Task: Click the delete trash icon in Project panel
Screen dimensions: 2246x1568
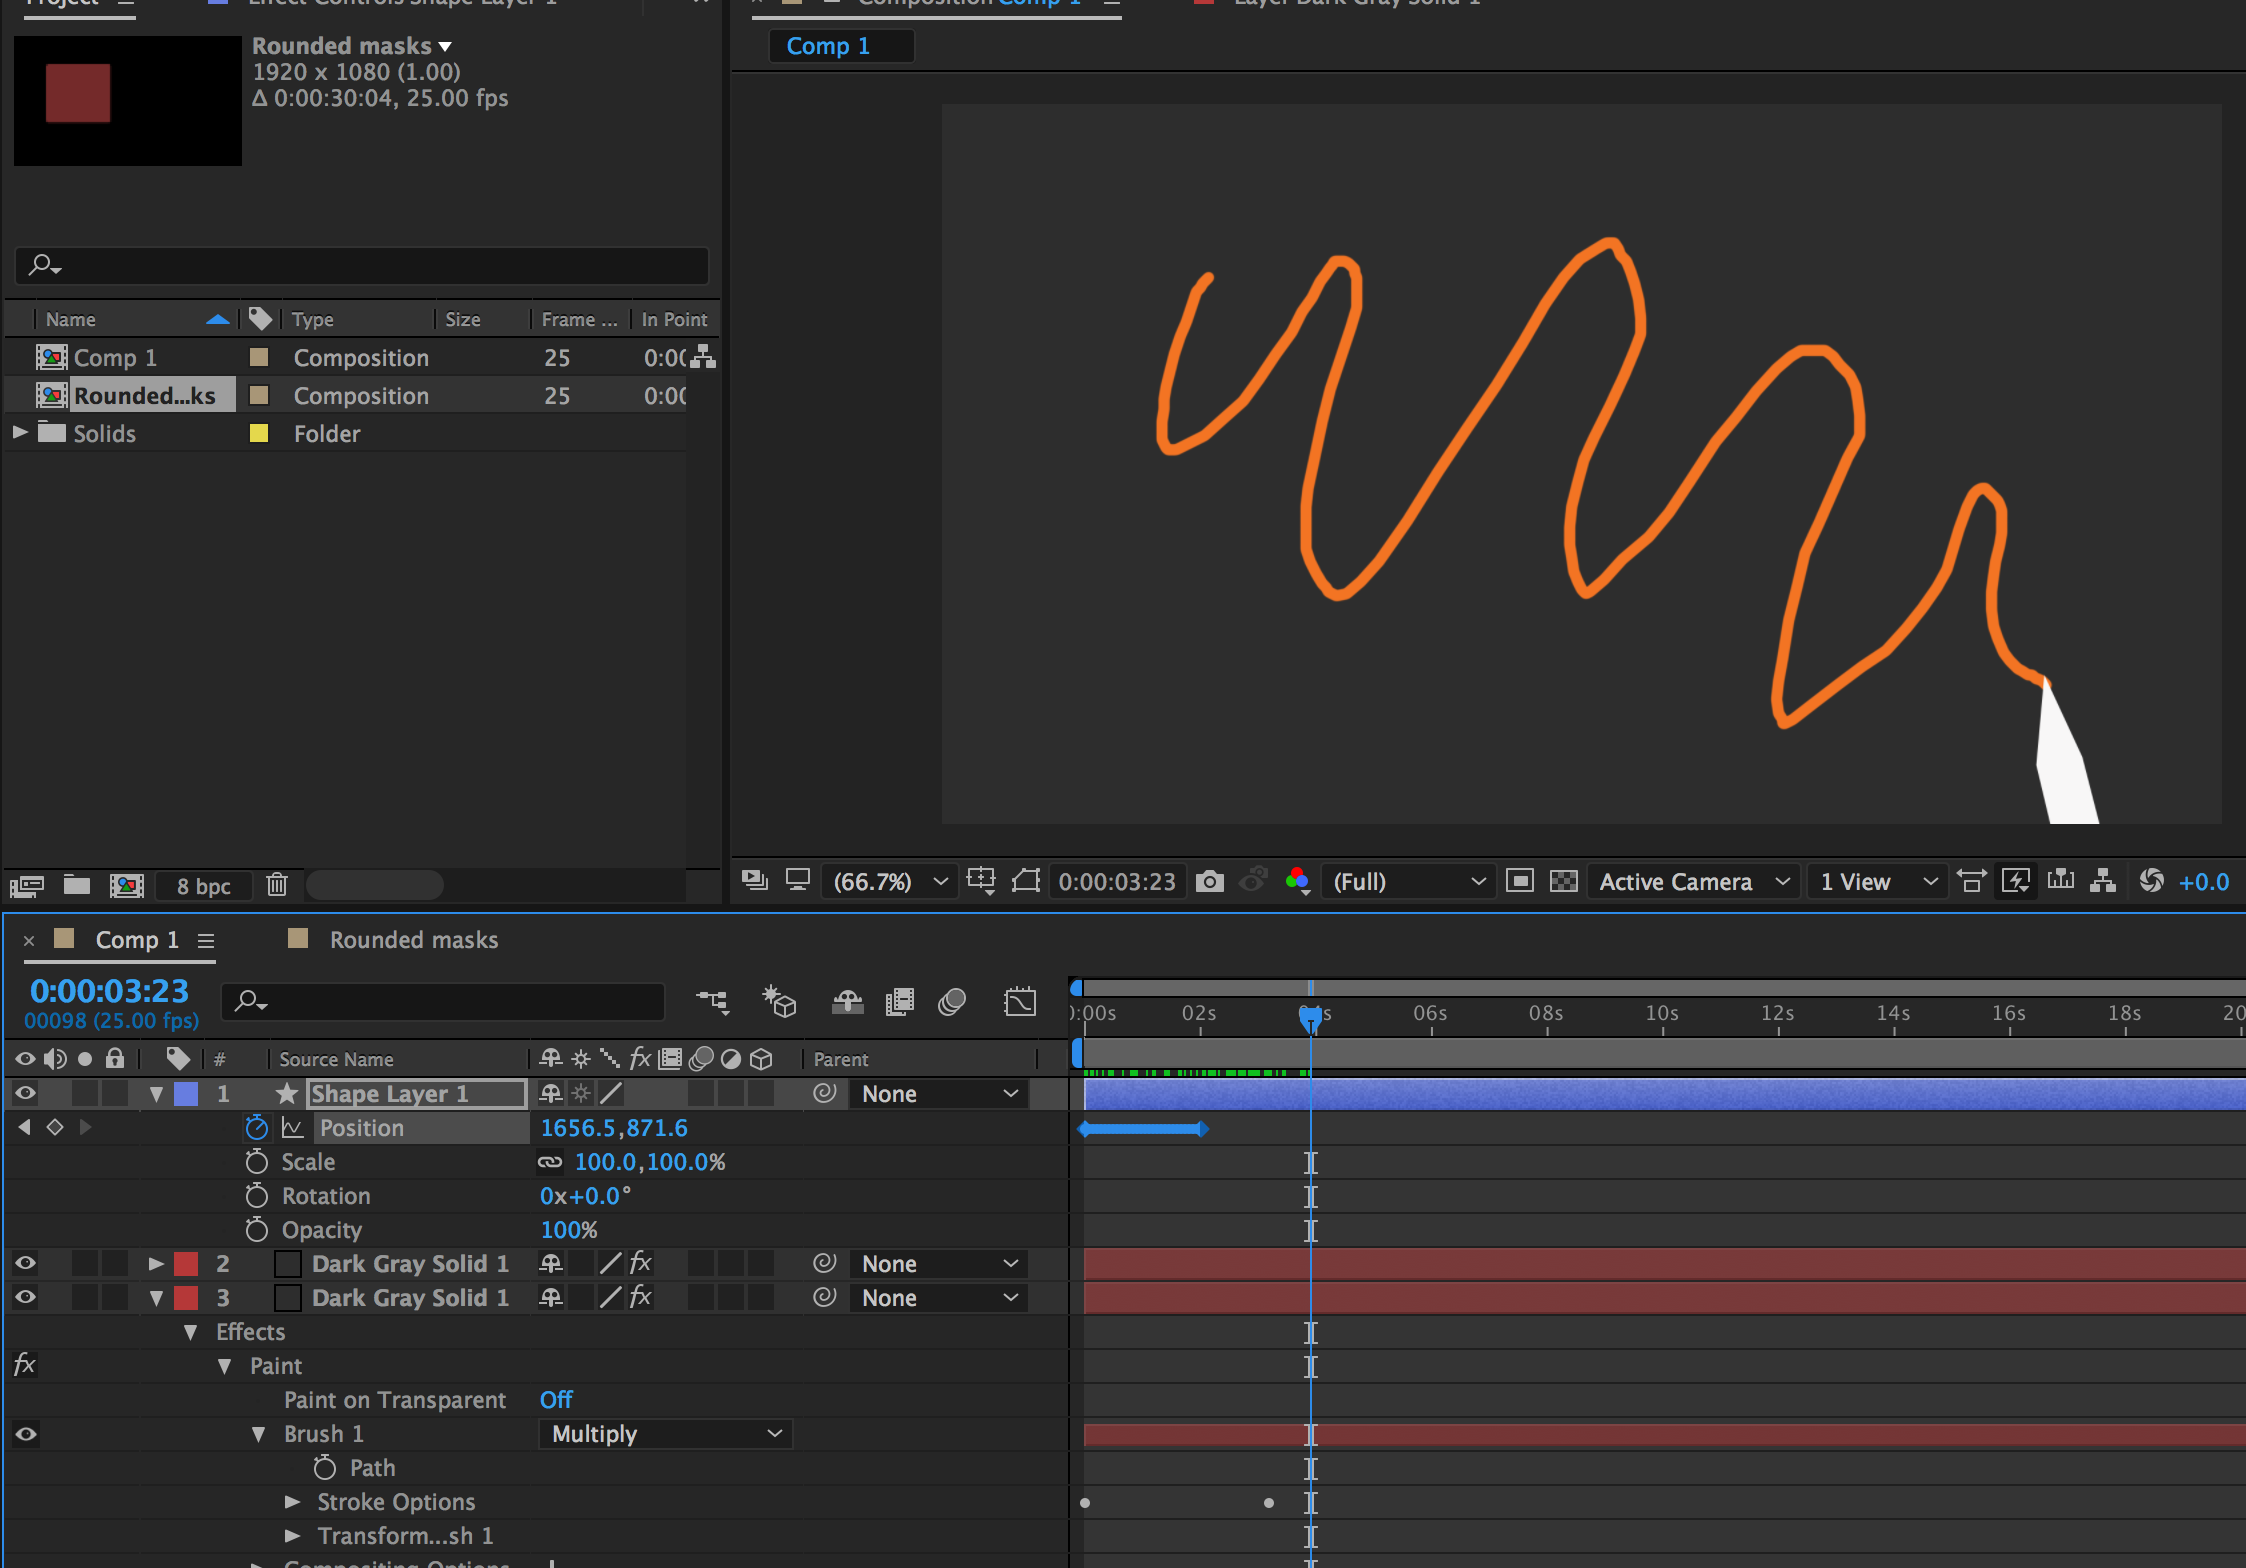Action: tap(277, 885)
